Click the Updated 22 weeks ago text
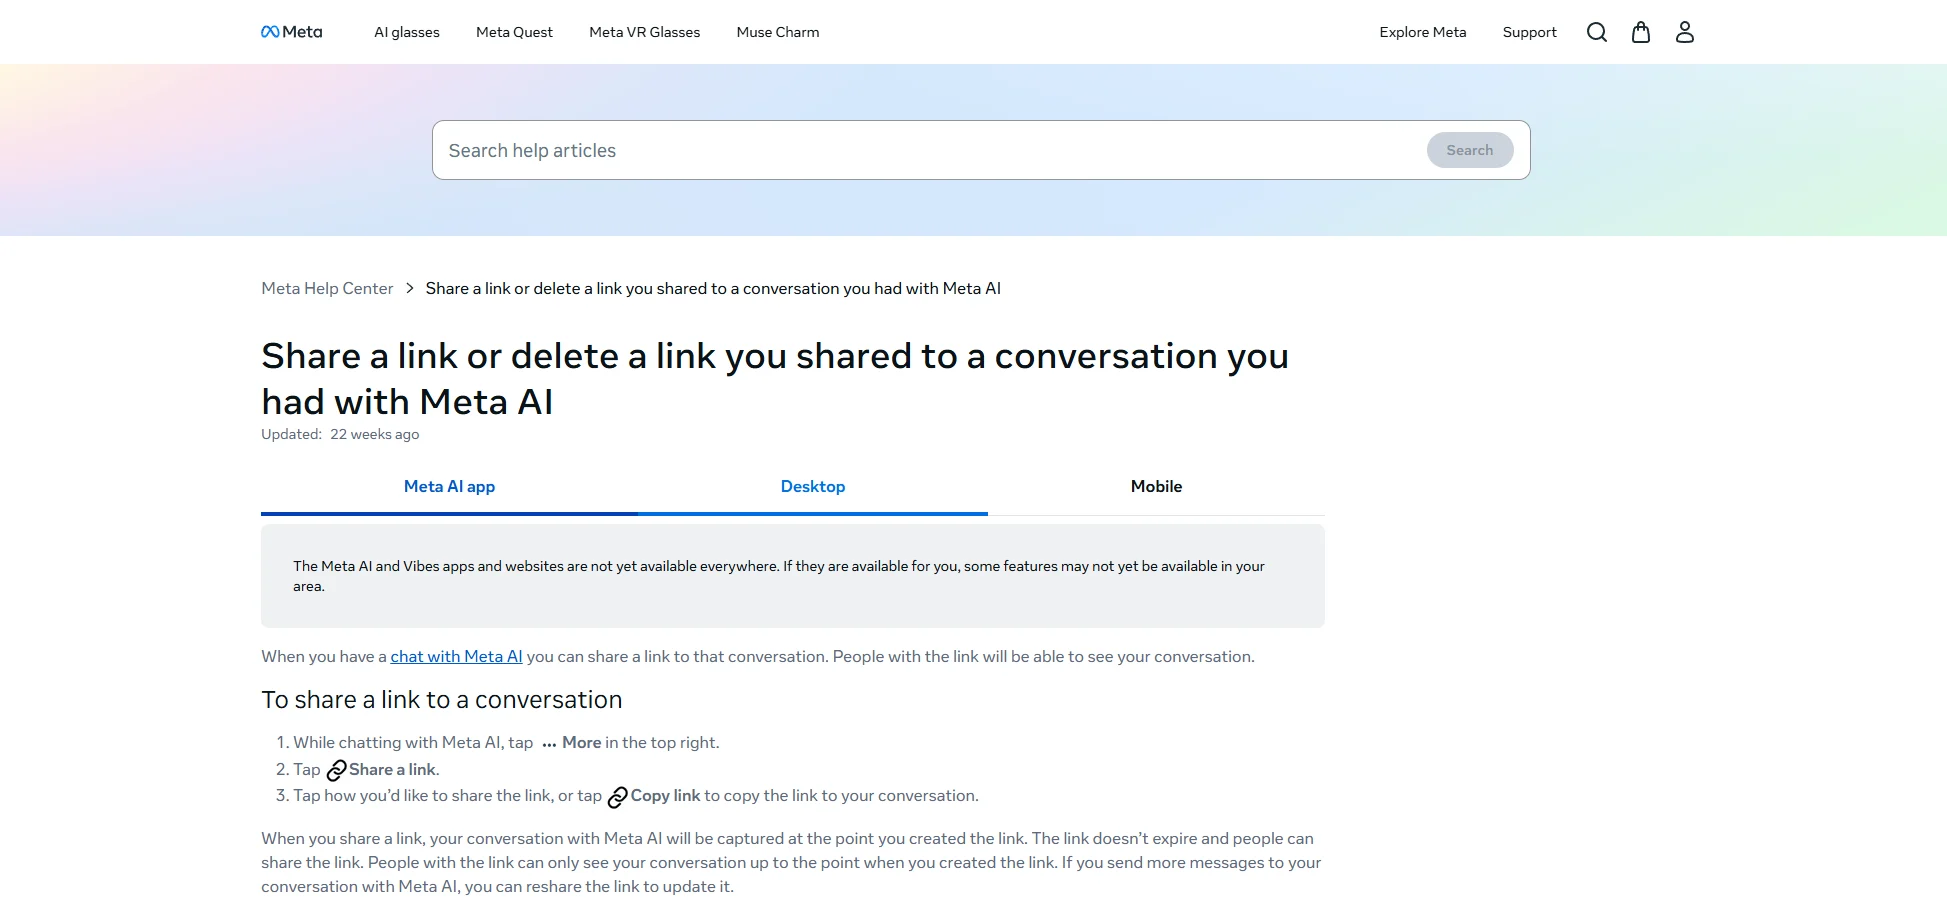Viewport: 1947px width, 918px height. pos(340,434)
